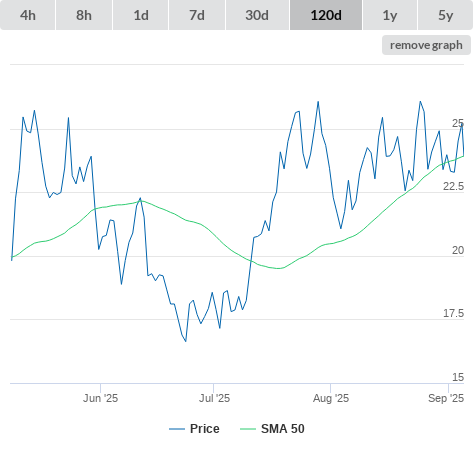Click the 22.5 y-axis value
474x455 pixels.
(x=453, y=187)
